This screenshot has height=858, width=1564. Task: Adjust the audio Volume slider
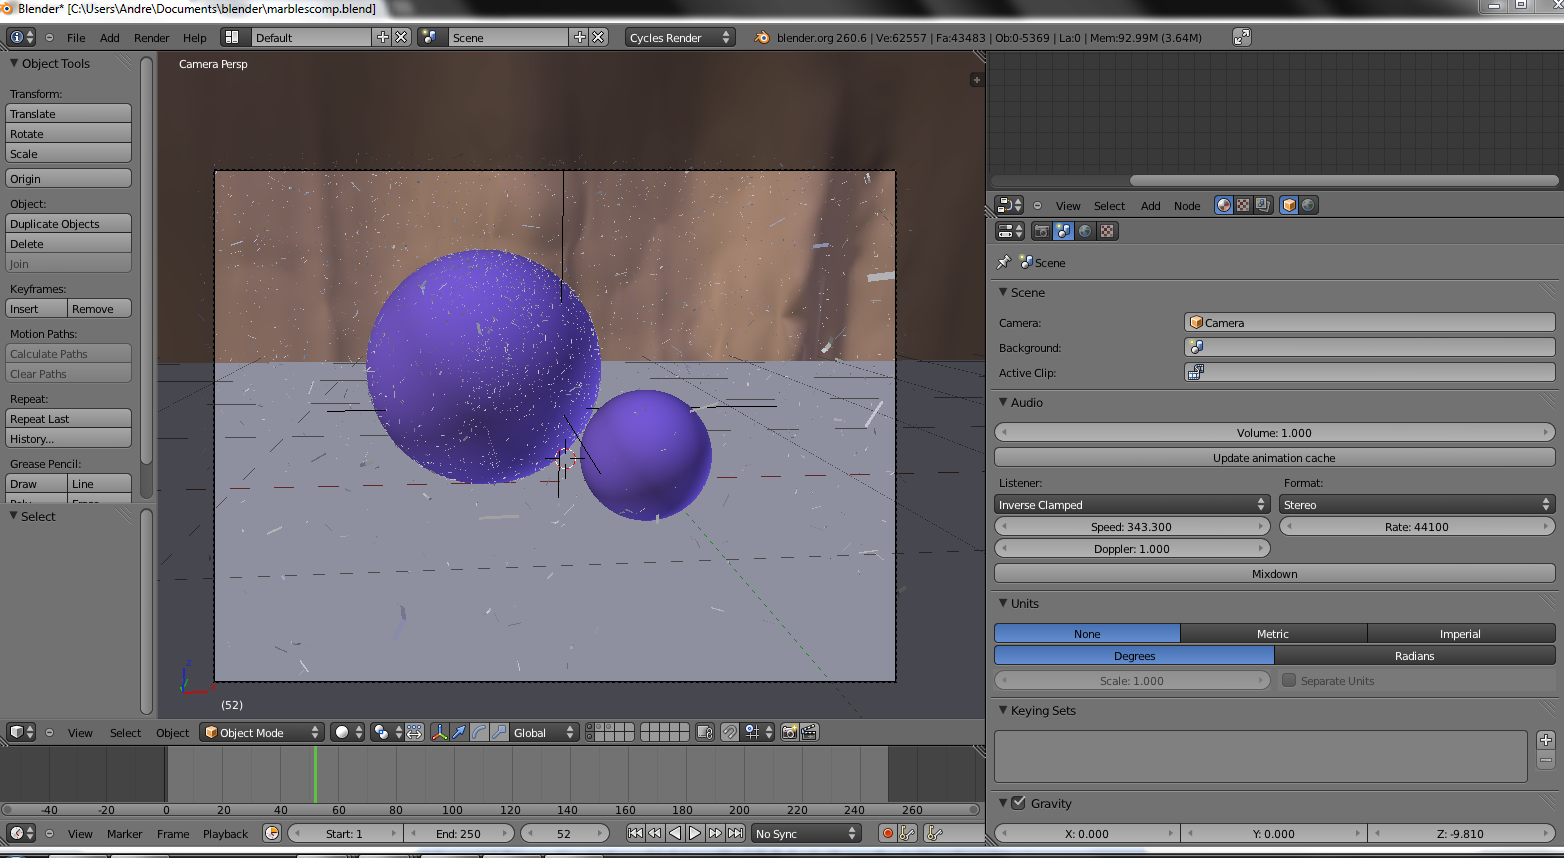click(1274, 433)
